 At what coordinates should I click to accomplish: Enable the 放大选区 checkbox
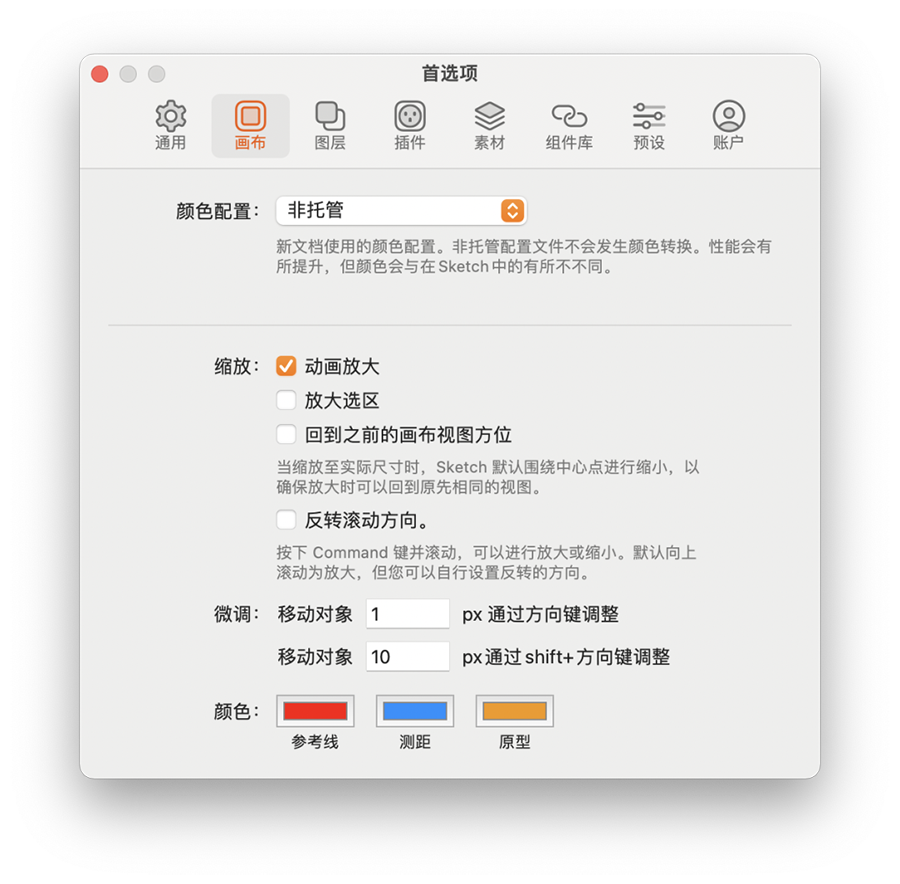286,400
